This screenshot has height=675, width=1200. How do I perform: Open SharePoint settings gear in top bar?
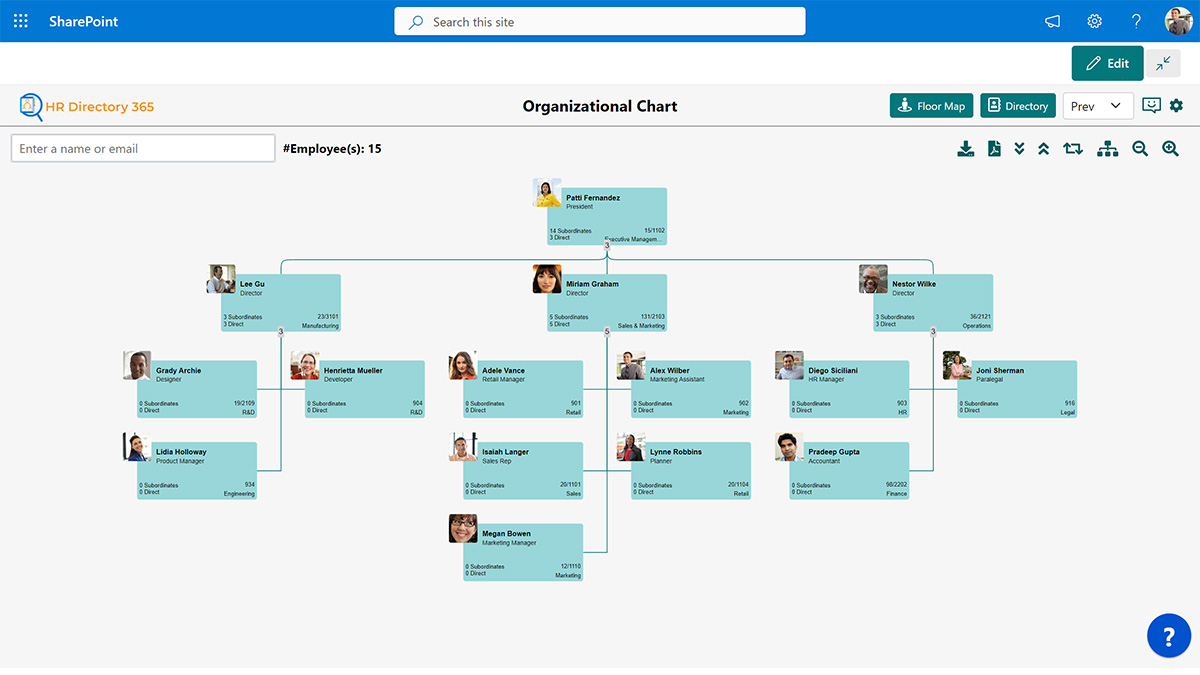1094,20
